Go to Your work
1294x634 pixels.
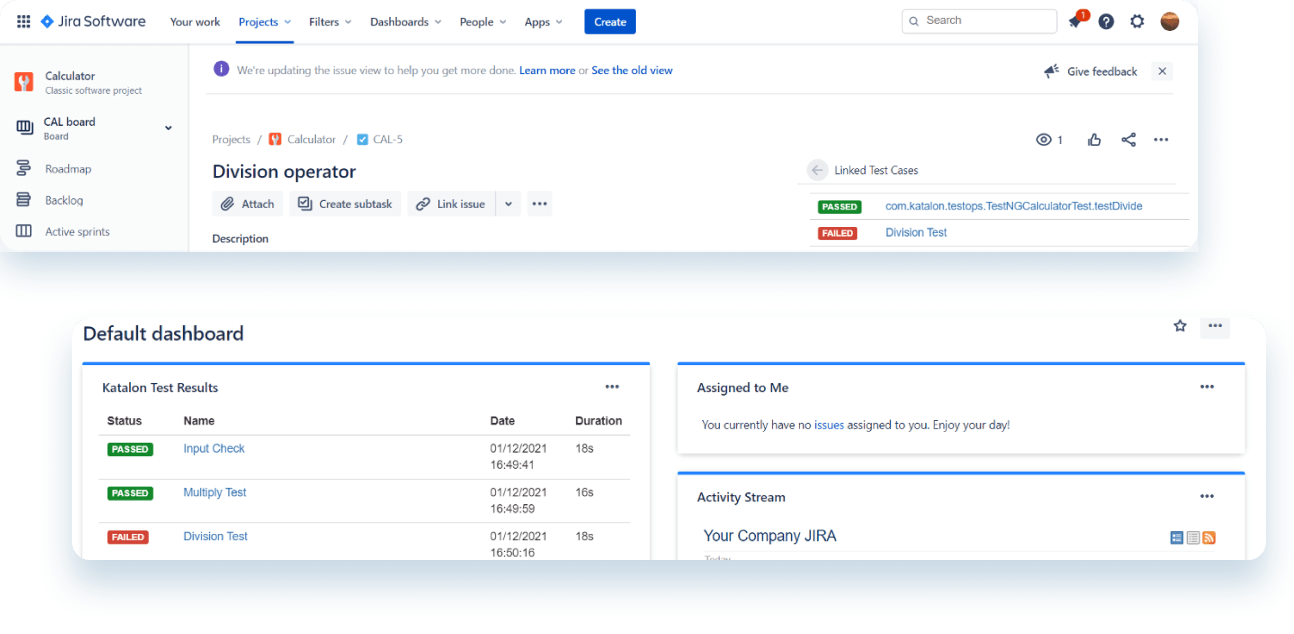pyautogui.click(x=195, y=22)
